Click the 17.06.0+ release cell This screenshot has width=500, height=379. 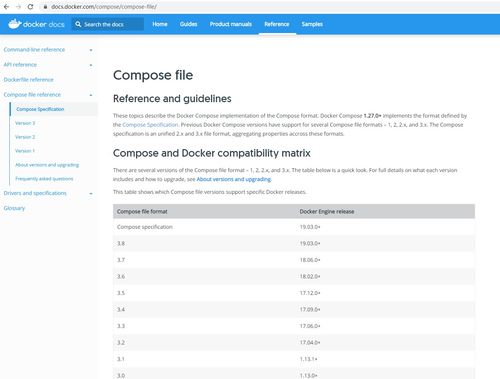click(x=310, y=326)
